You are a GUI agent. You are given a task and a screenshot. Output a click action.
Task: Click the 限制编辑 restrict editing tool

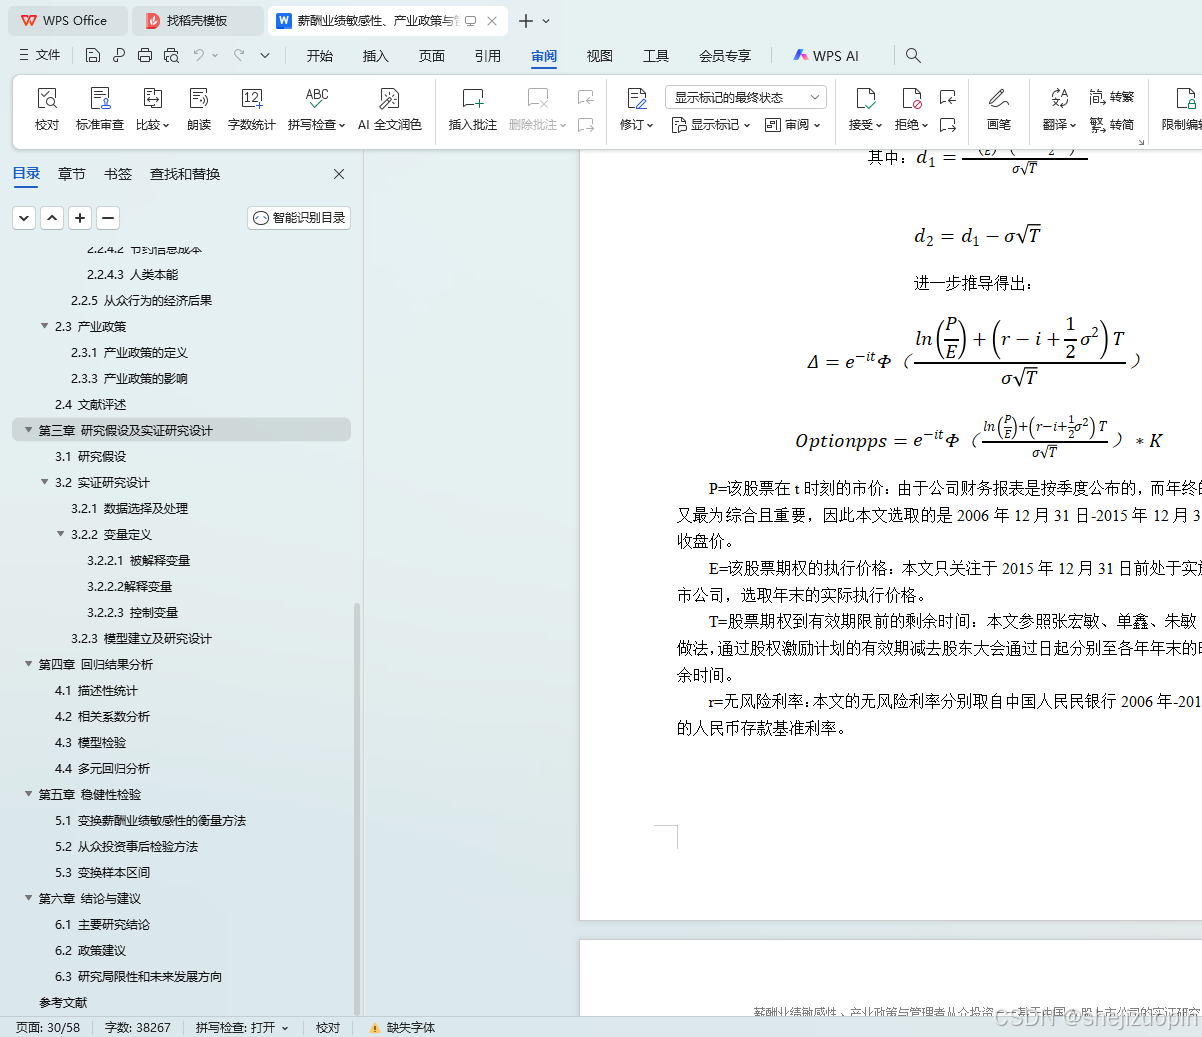coord(1184,108)
